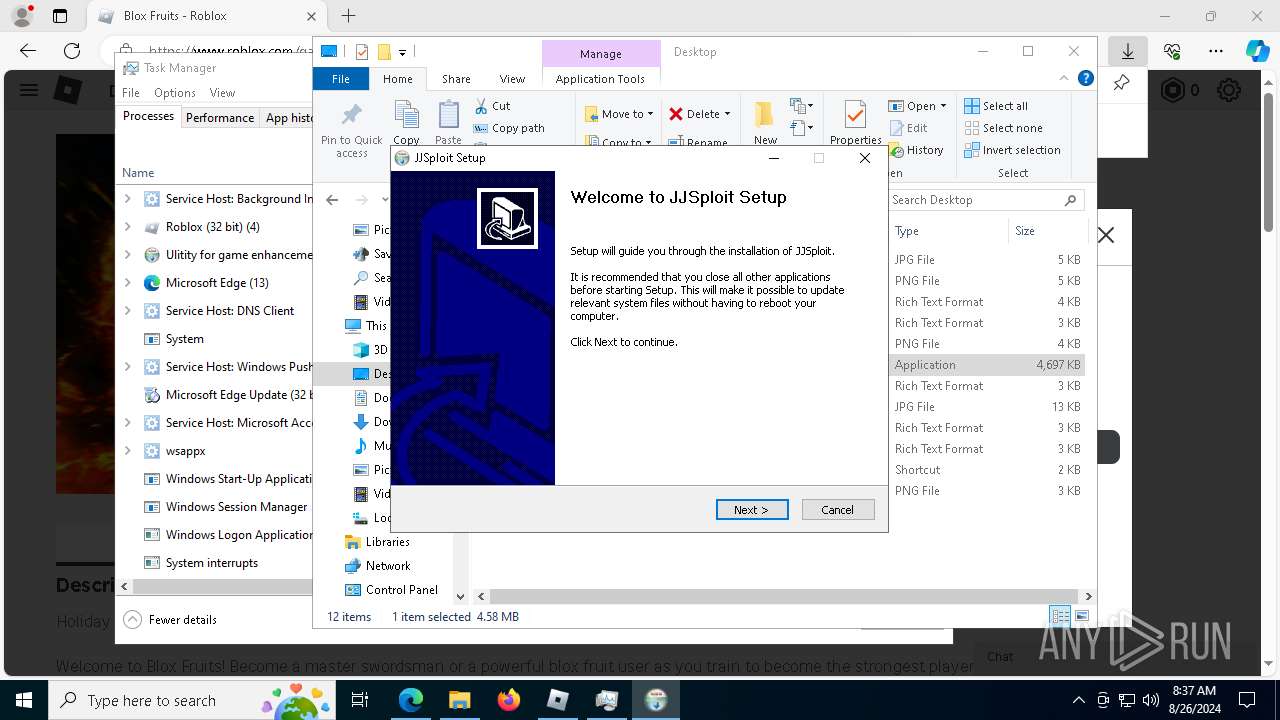
Task: Click the Explorer back arrow
Action: point(332,200)
